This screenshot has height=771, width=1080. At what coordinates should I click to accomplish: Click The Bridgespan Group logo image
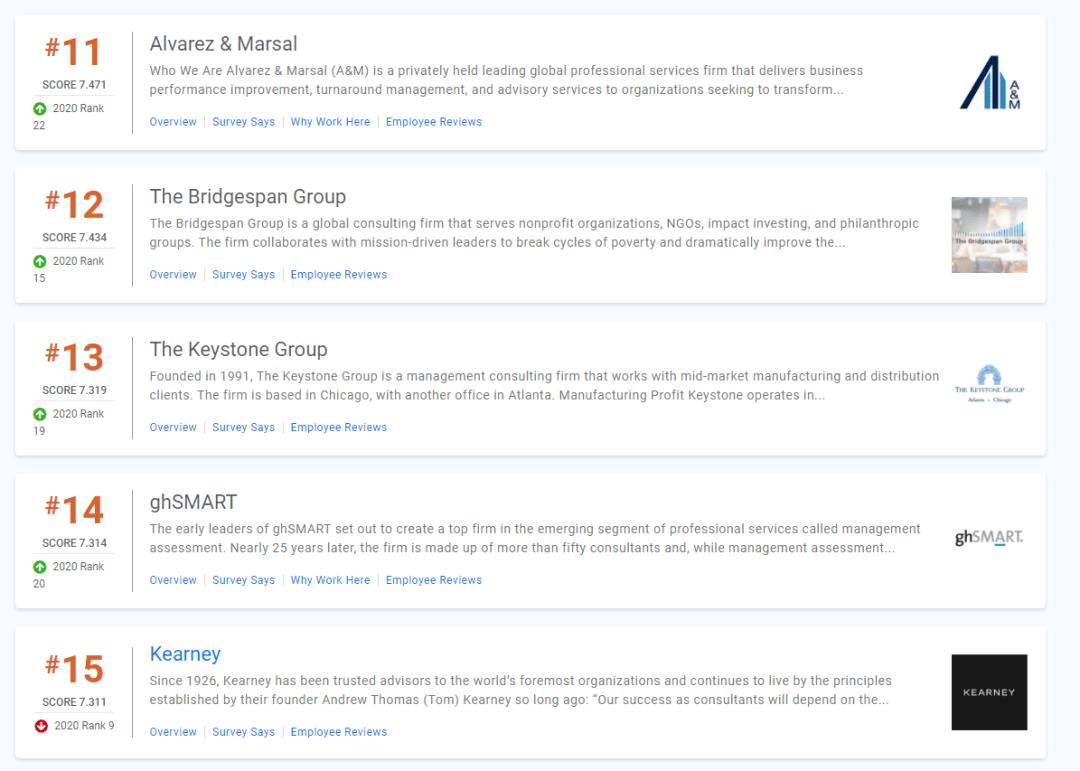pos(989,235)
